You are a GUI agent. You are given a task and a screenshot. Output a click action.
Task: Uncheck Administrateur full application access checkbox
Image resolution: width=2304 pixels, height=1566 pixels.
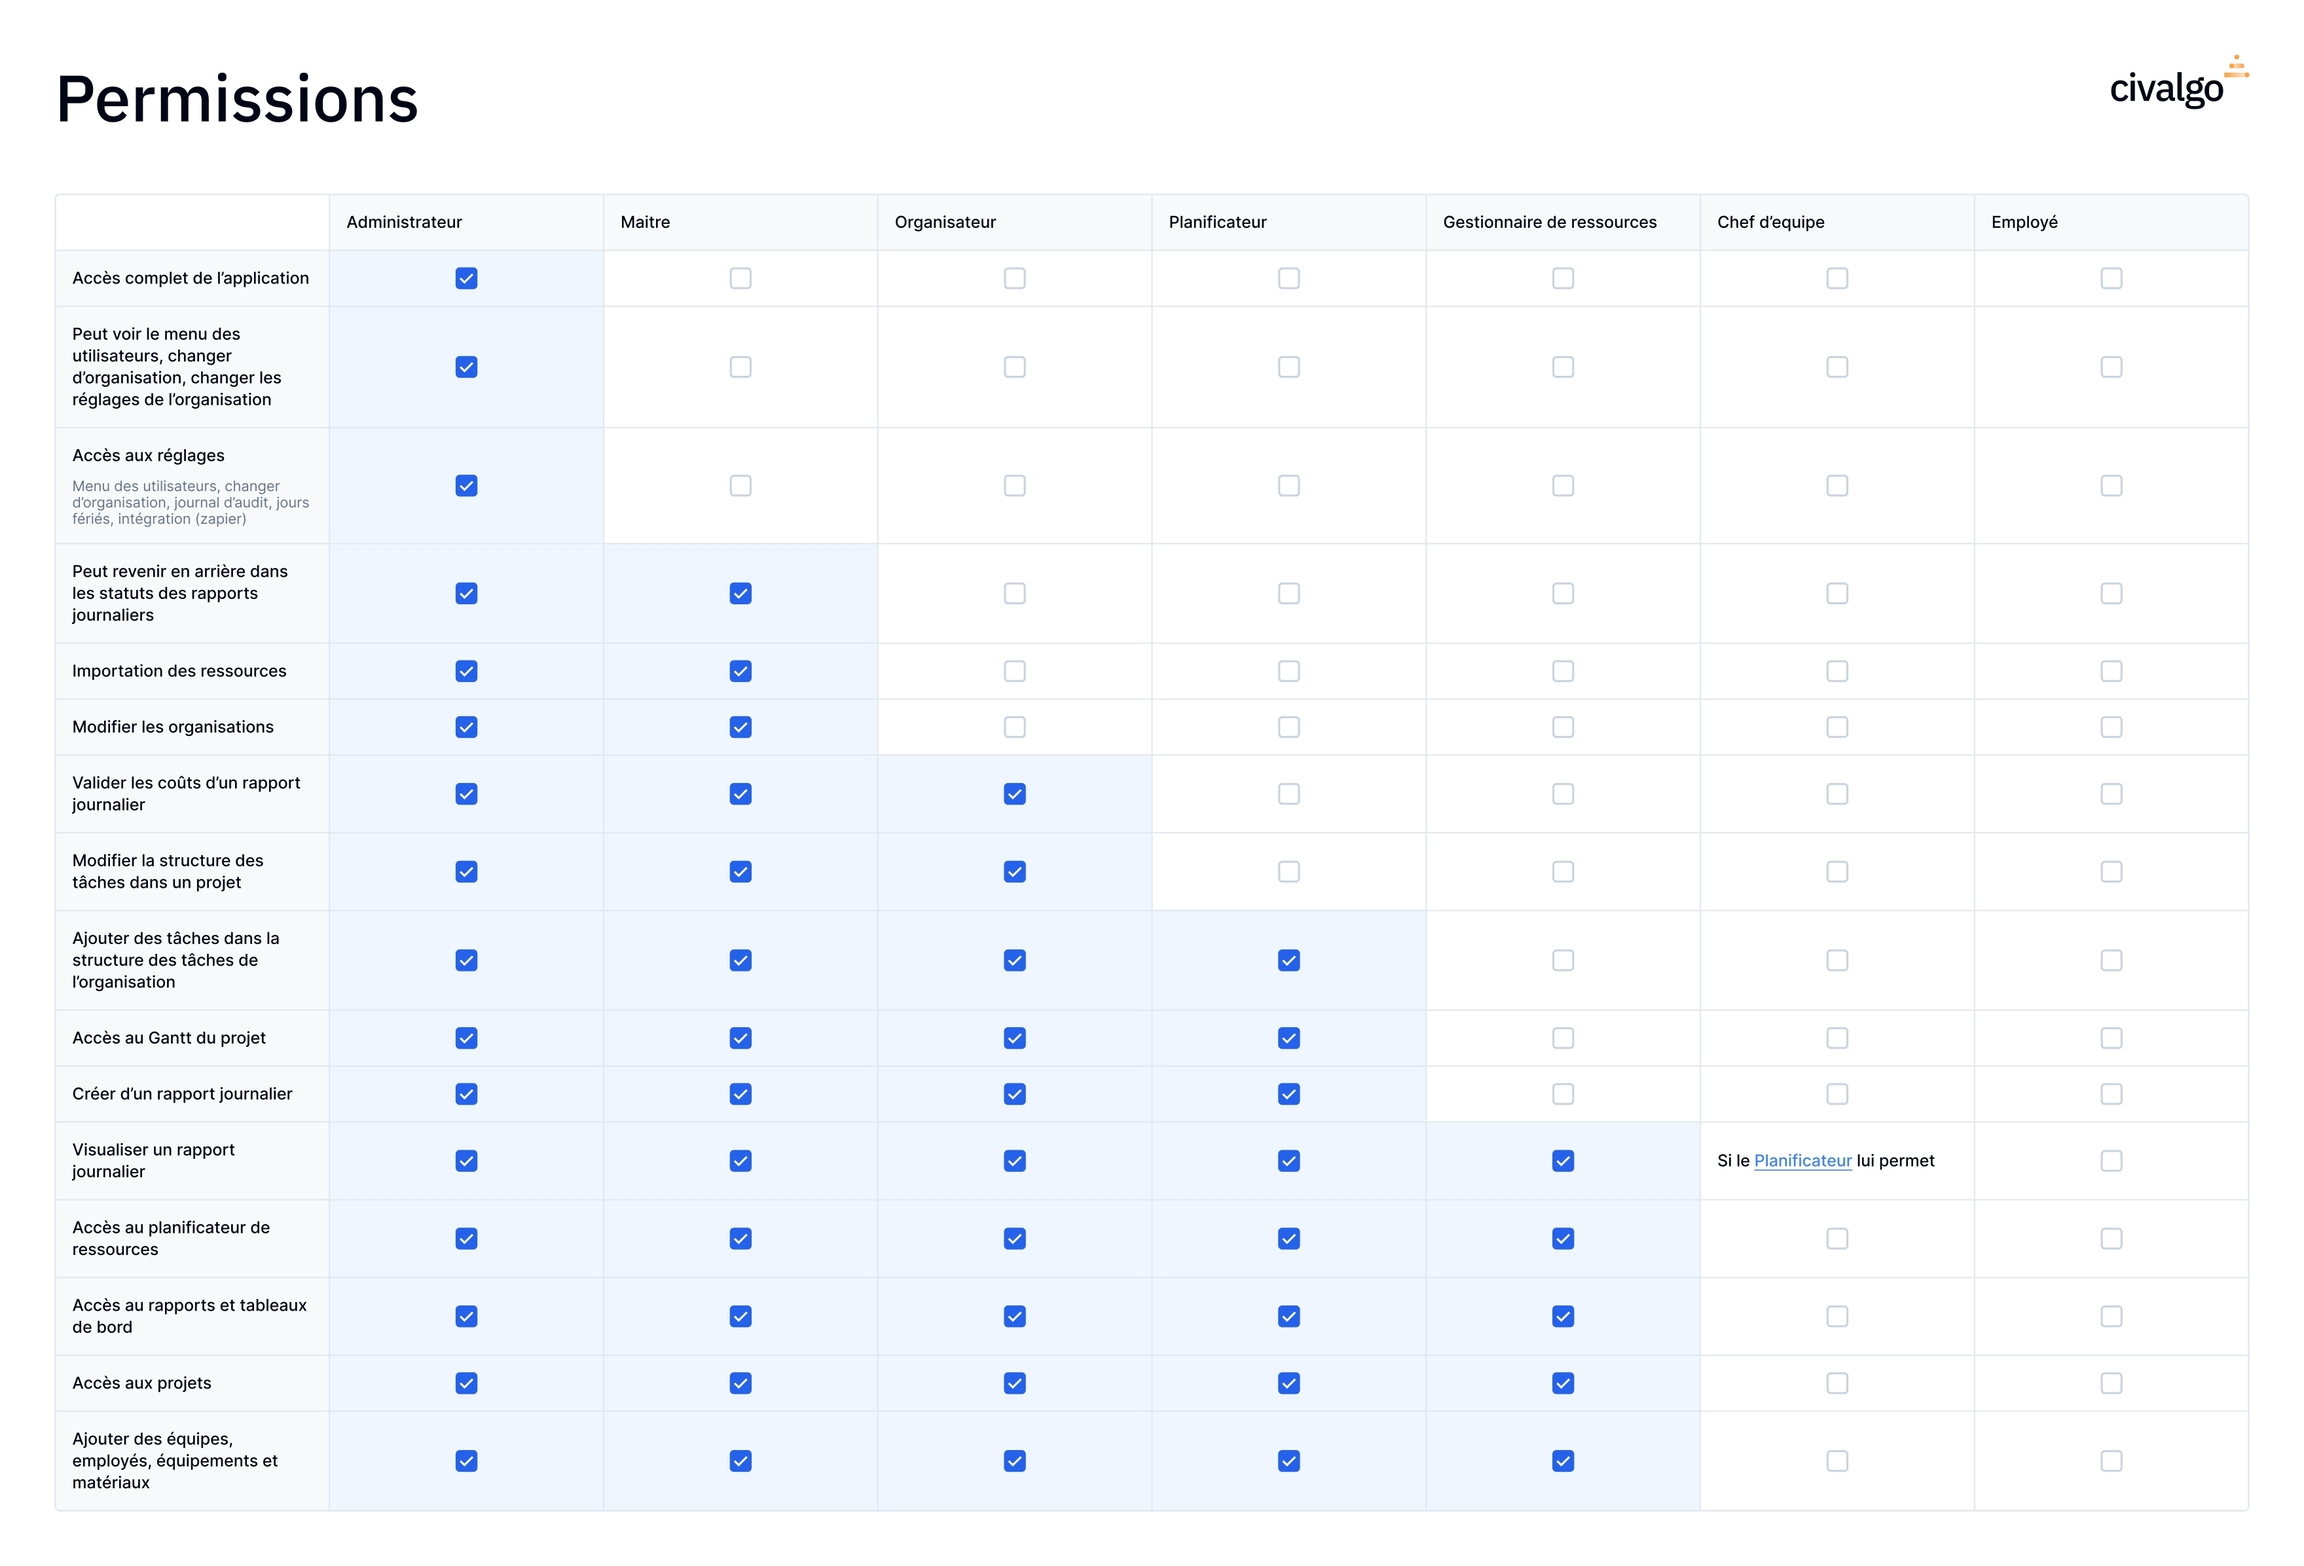[x=466, y=278]
